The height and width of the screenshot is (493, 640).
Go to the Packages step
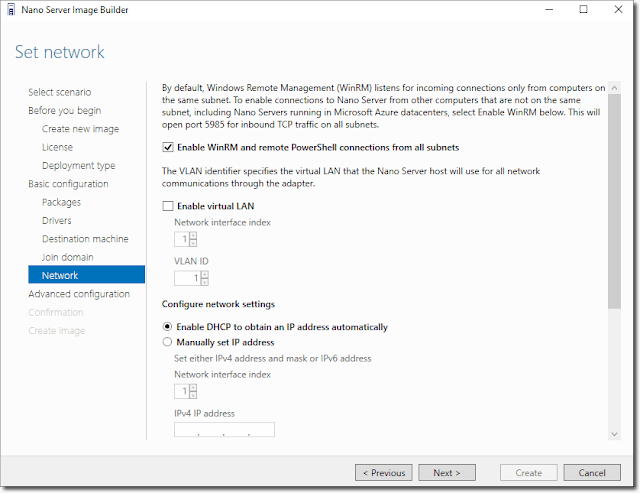point(61,202)
